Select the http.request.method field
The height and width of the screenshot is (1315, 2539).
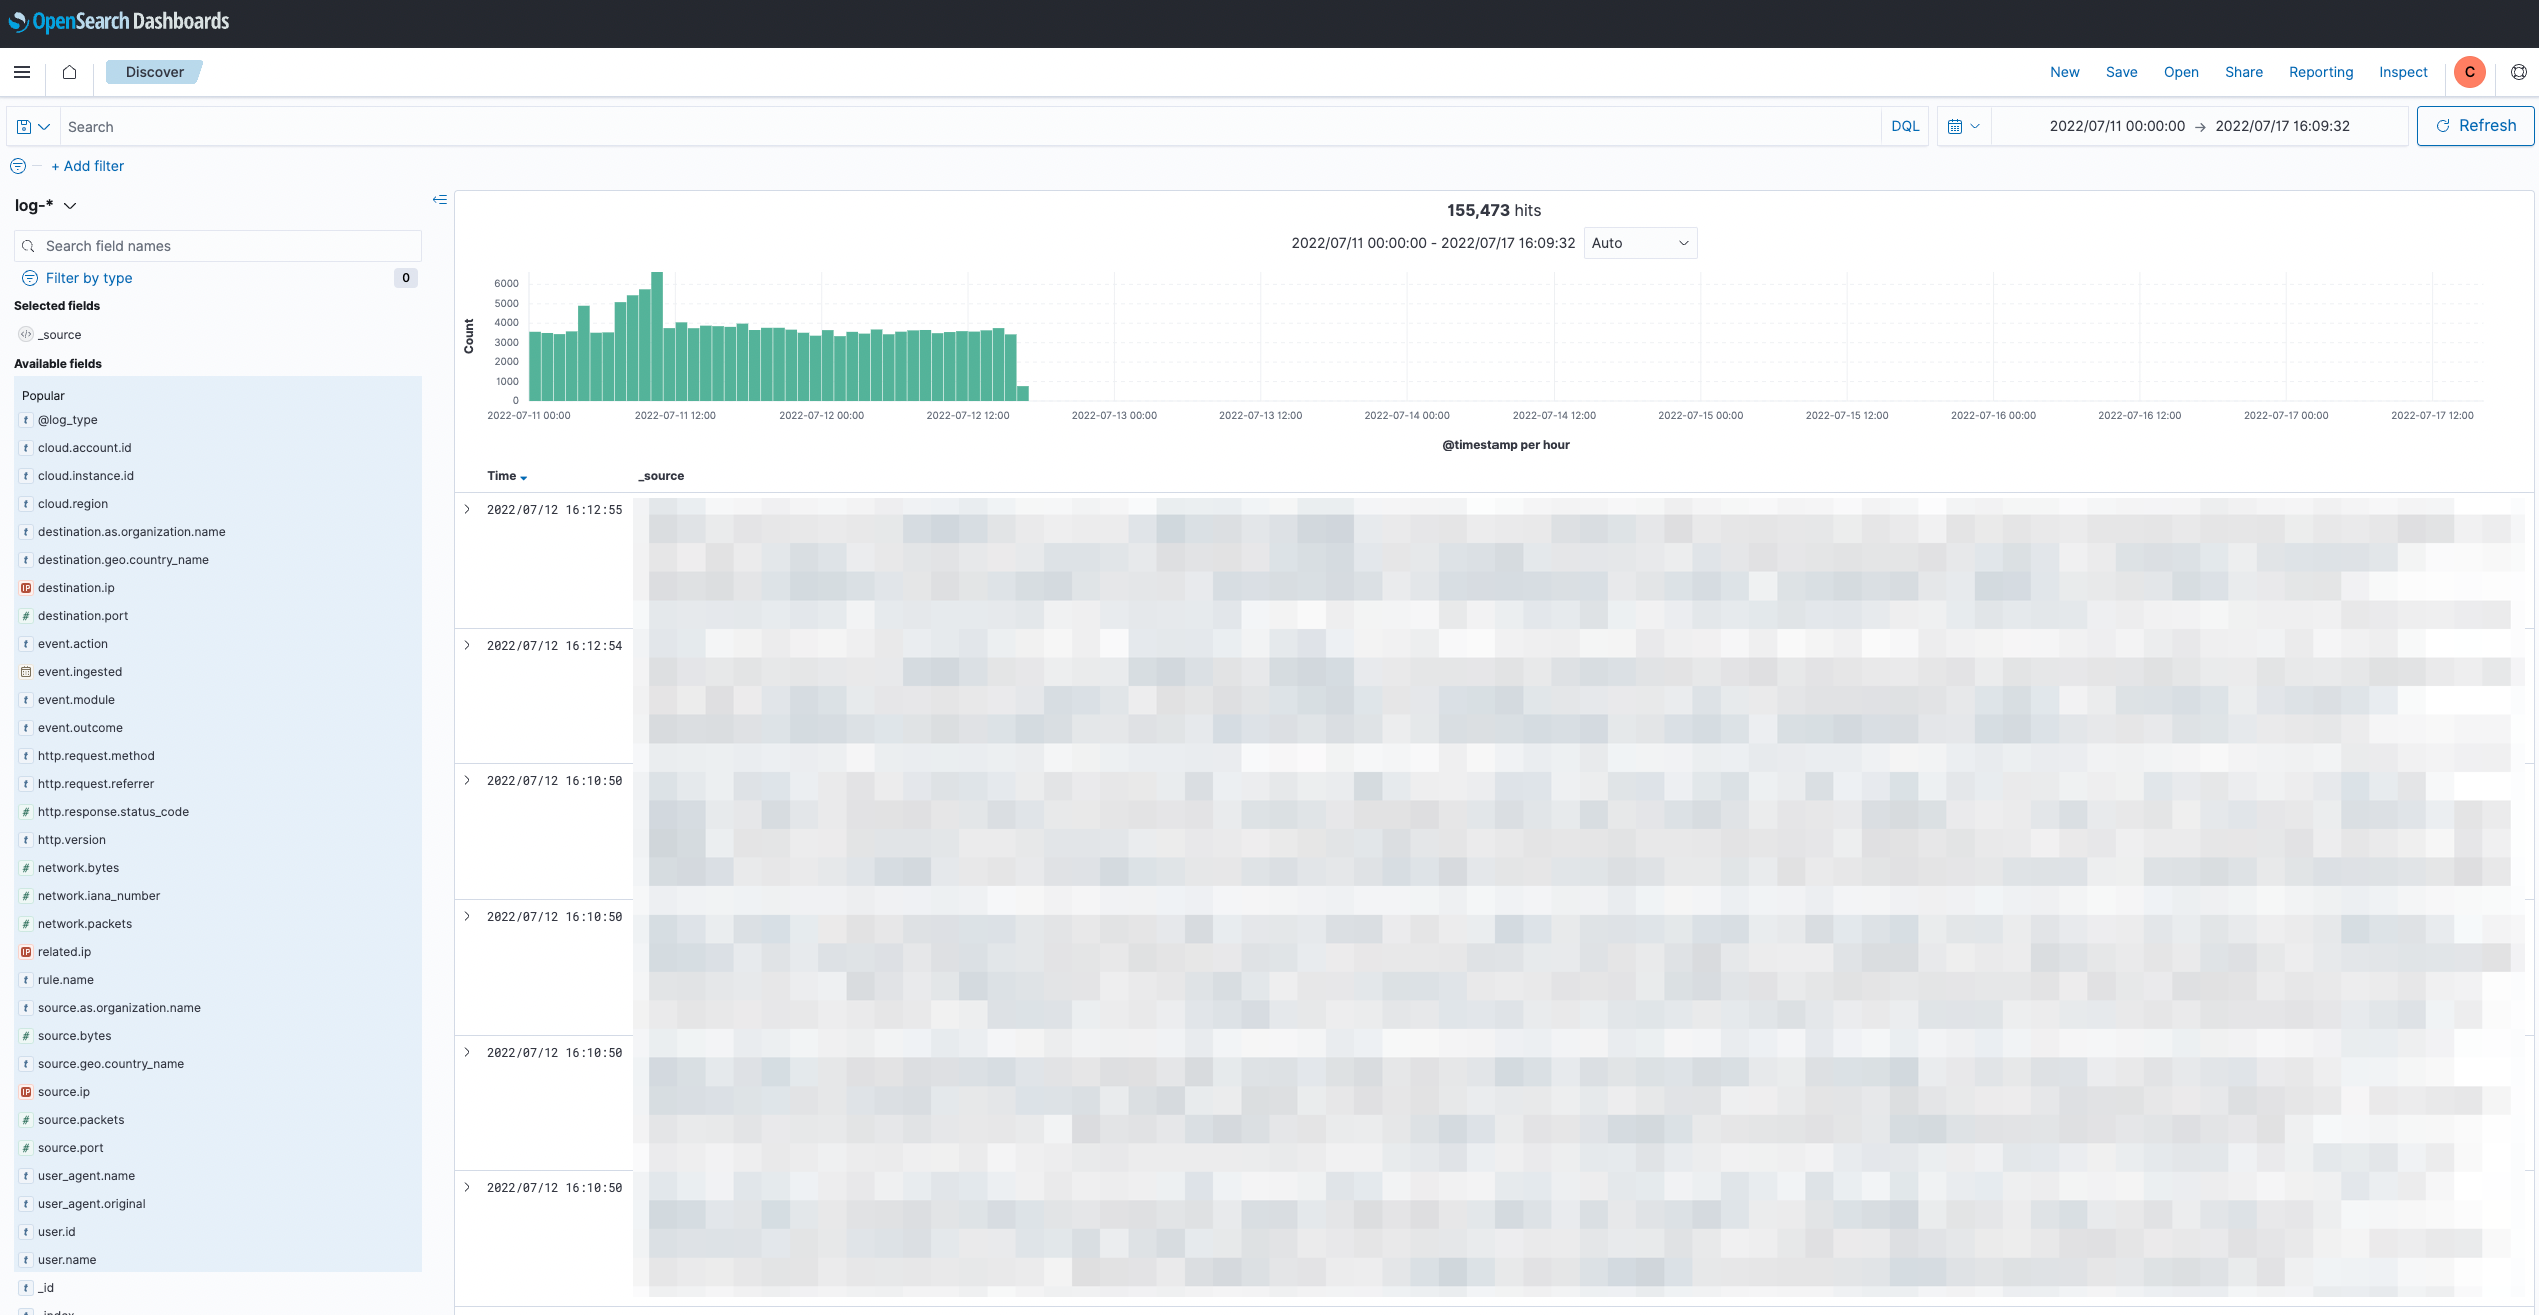pos(96,756)
